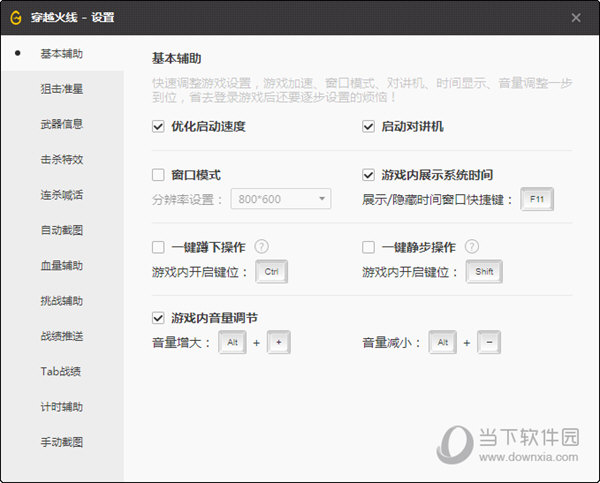Click help icon next to 一键静步操作
Viewport: 600px width, 483px height.
[x=472, y=246]
